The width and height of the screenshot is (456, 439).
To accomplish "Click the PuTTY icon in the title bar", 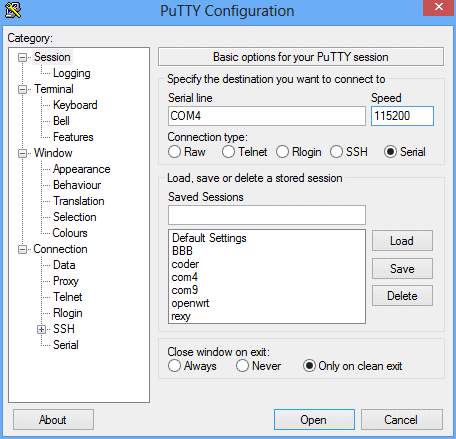I will point(13,10).
